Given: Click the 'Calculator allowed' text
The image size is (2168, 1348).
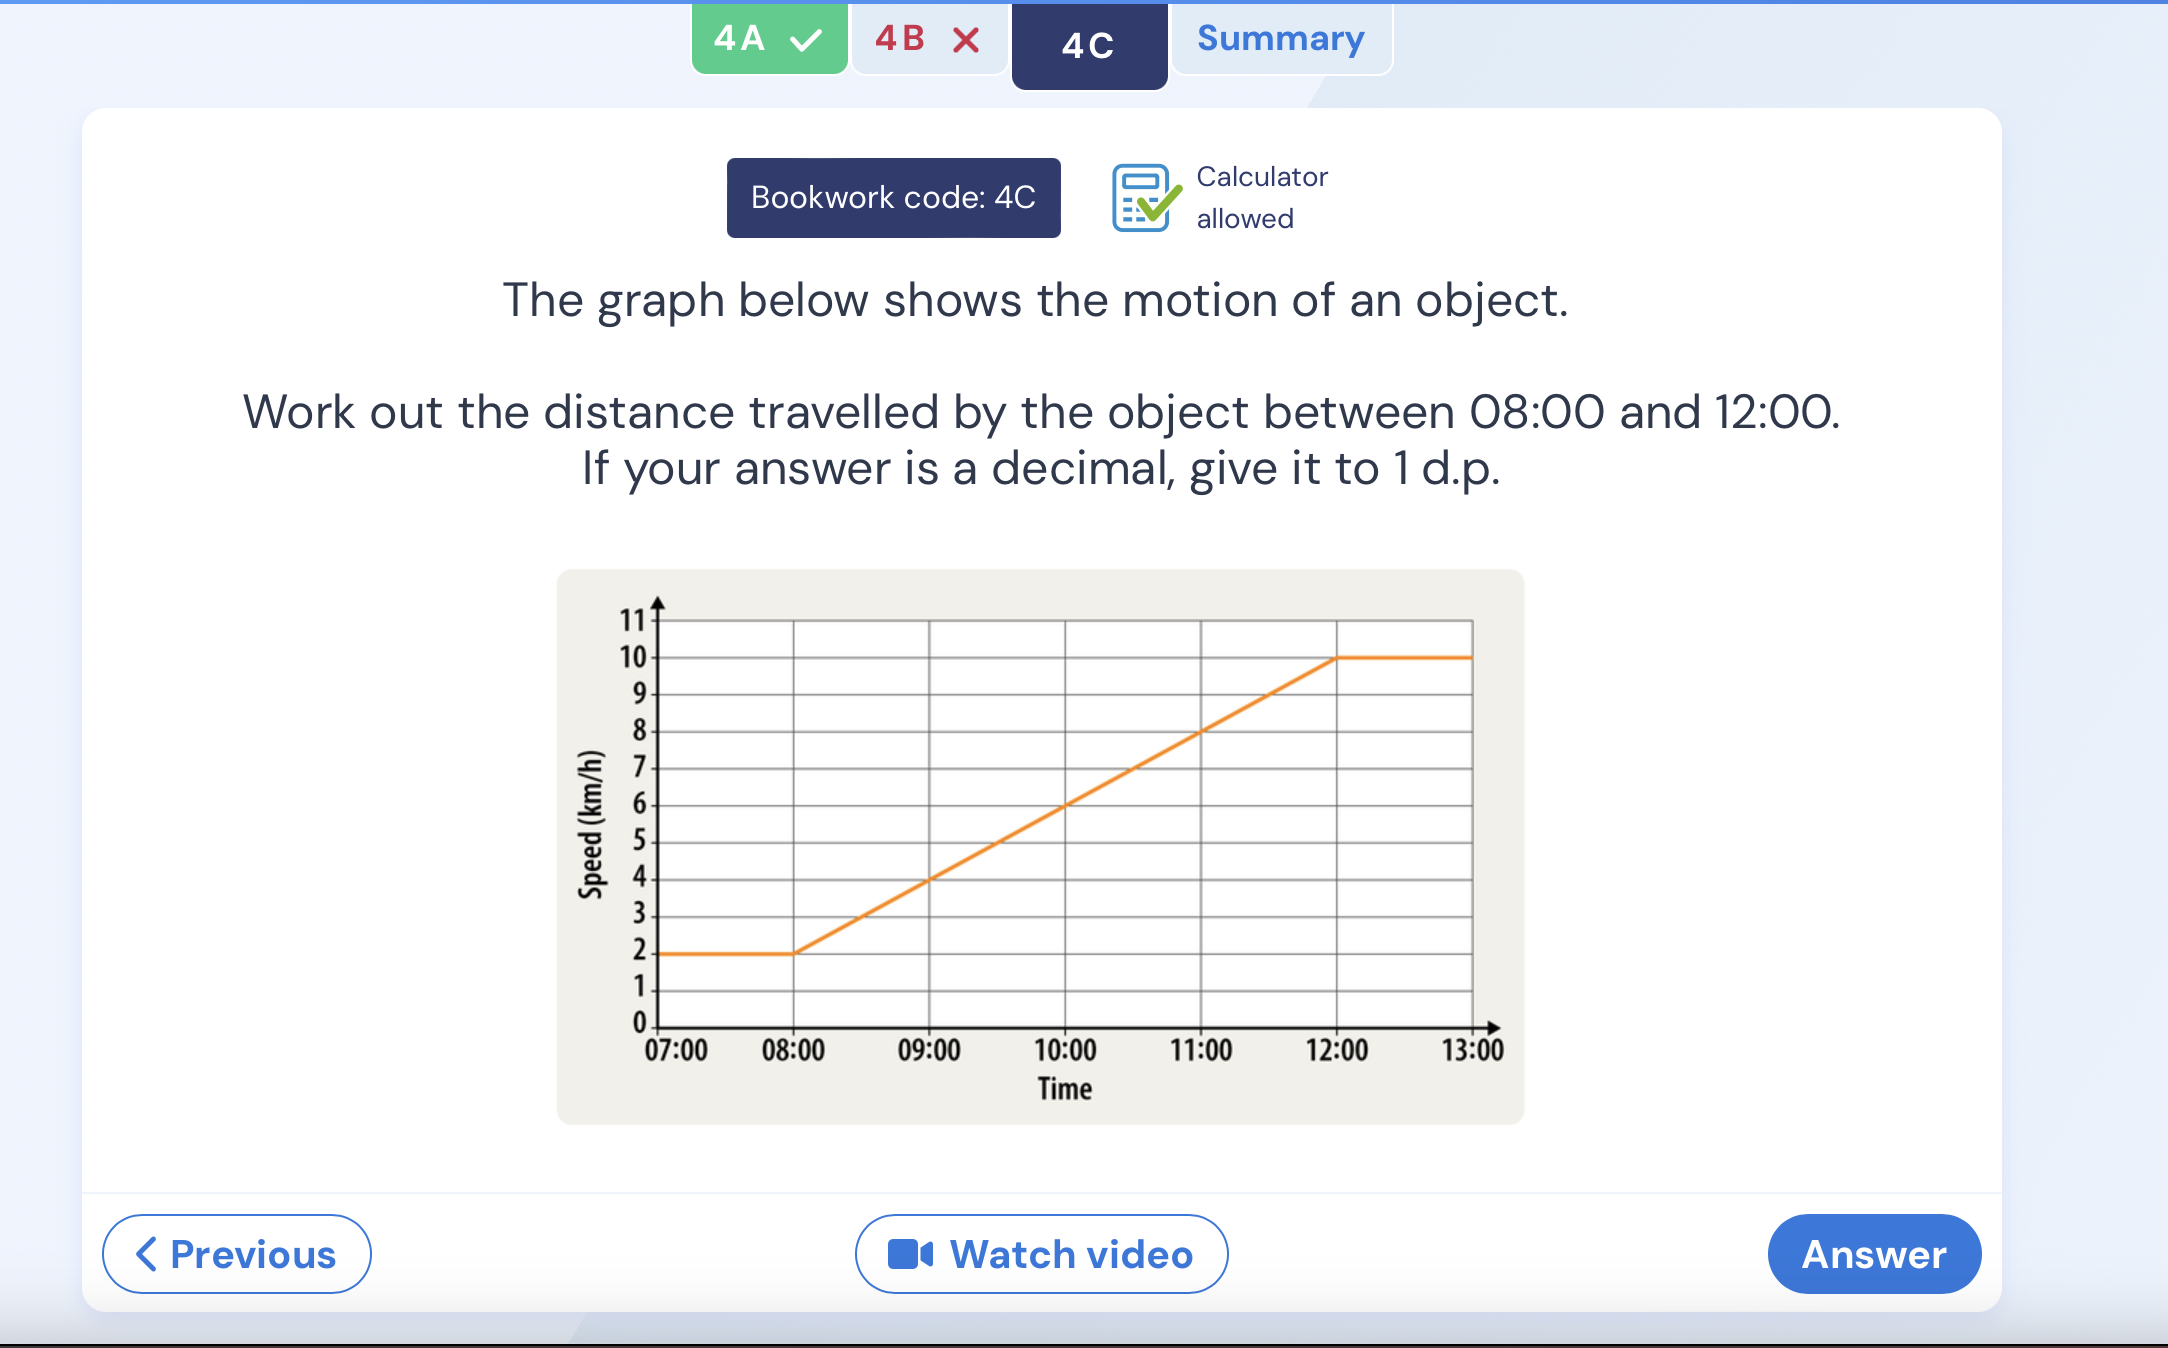Looking at the screenshot, I should tap(1262, 198).
